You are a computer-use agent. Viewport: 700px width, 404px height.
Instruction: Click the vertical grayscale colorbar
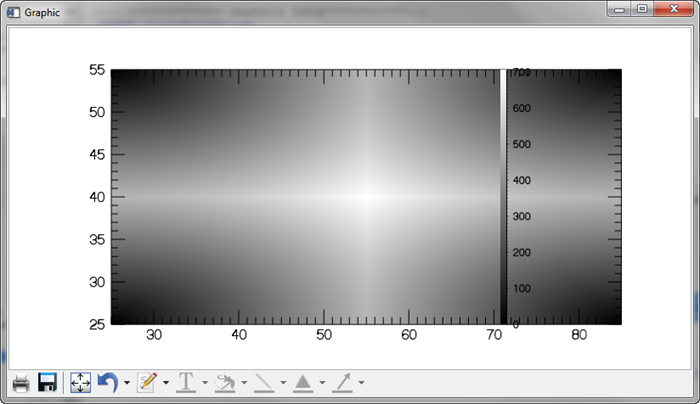(504, 197)
